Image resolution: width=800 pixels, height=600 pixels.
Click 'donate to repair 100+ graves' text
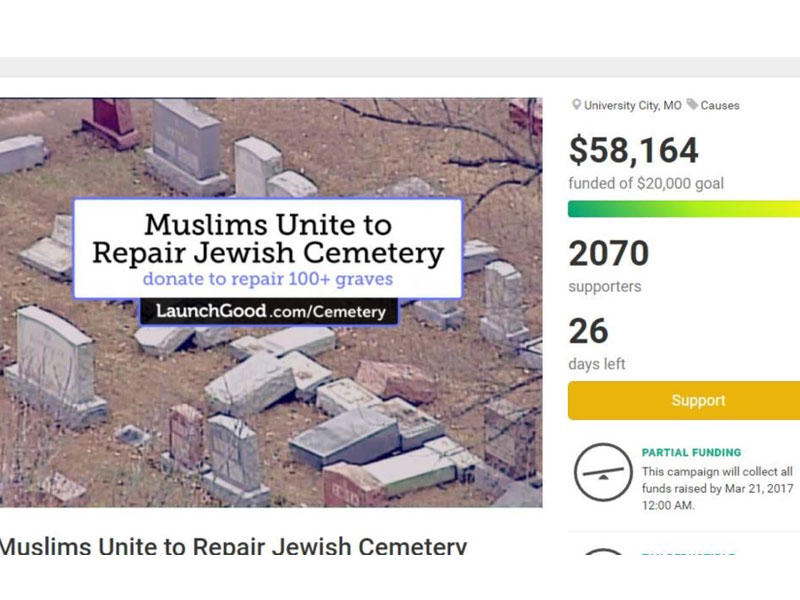pyautogui.click(x=267, y=279)
